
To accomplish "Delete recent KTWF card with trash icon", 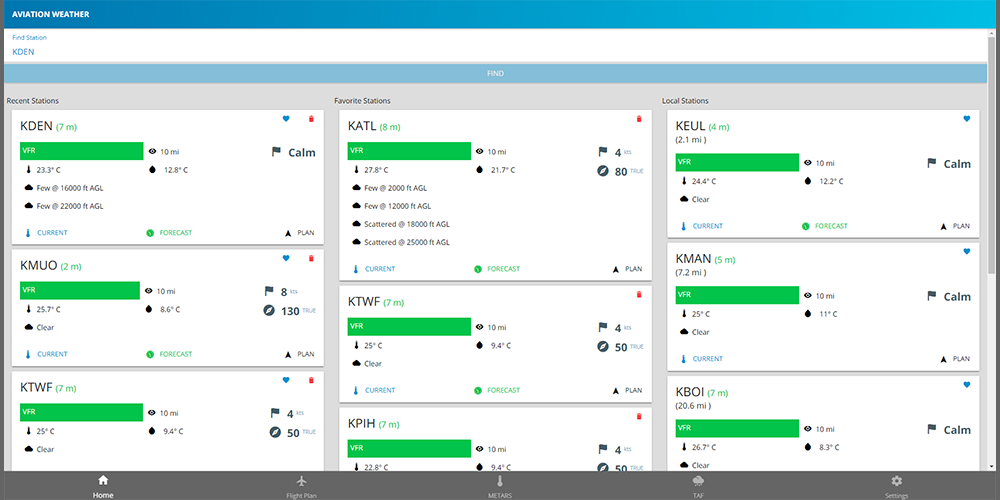I will pos(311,380).
